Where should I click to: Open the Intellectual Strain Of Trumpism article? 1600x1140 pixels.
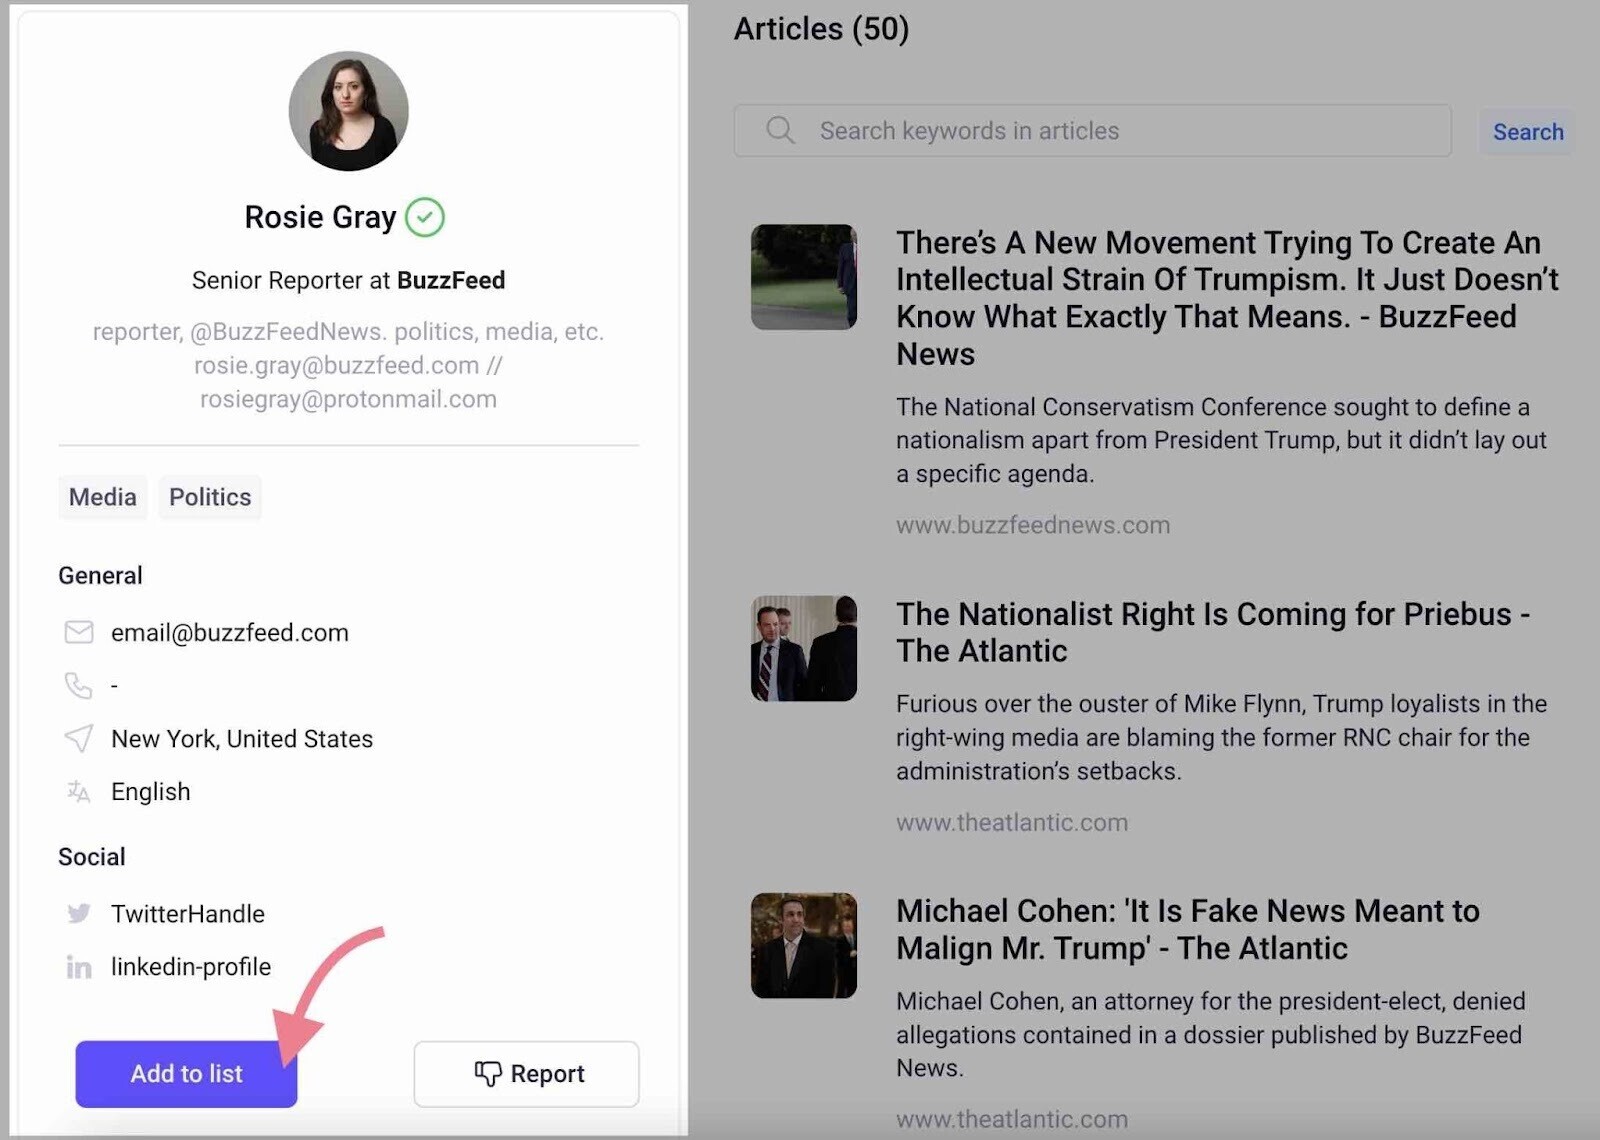1227,298
